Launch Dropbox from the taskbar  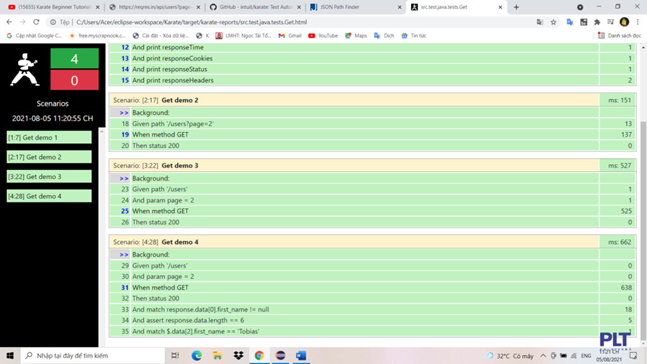238,355
